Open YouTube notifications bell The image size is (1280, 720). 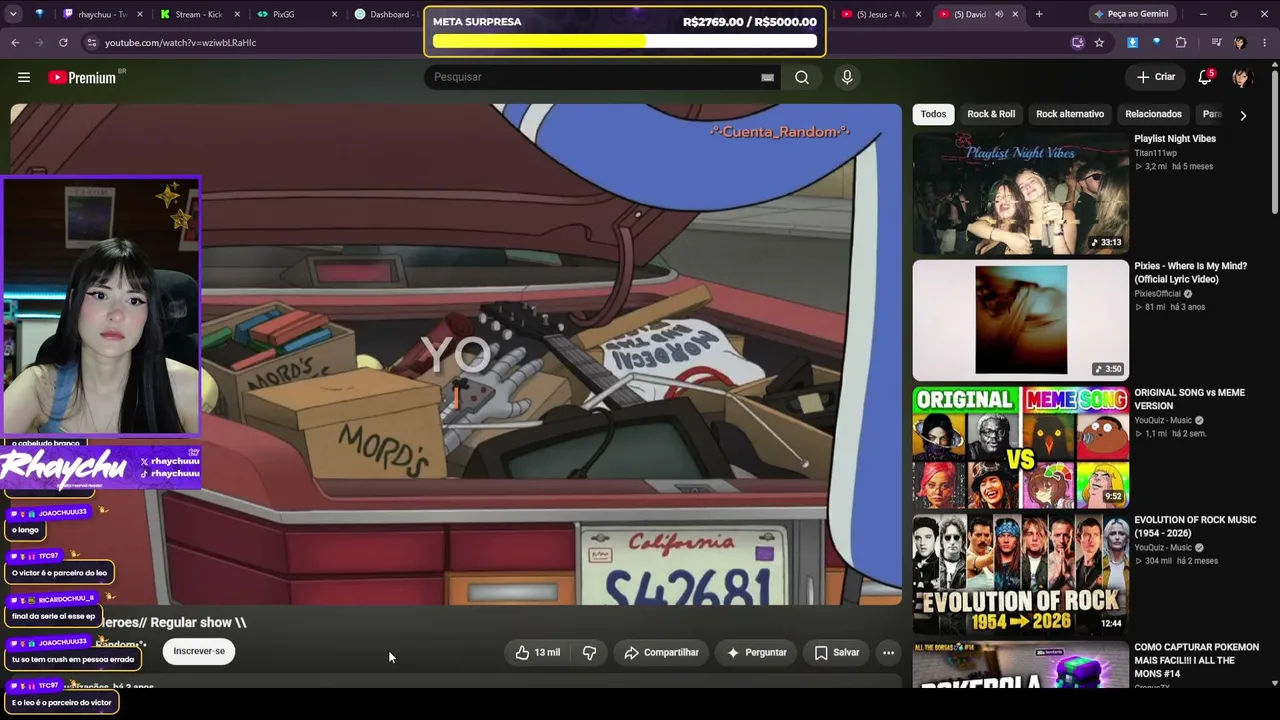coord(1205,77)
